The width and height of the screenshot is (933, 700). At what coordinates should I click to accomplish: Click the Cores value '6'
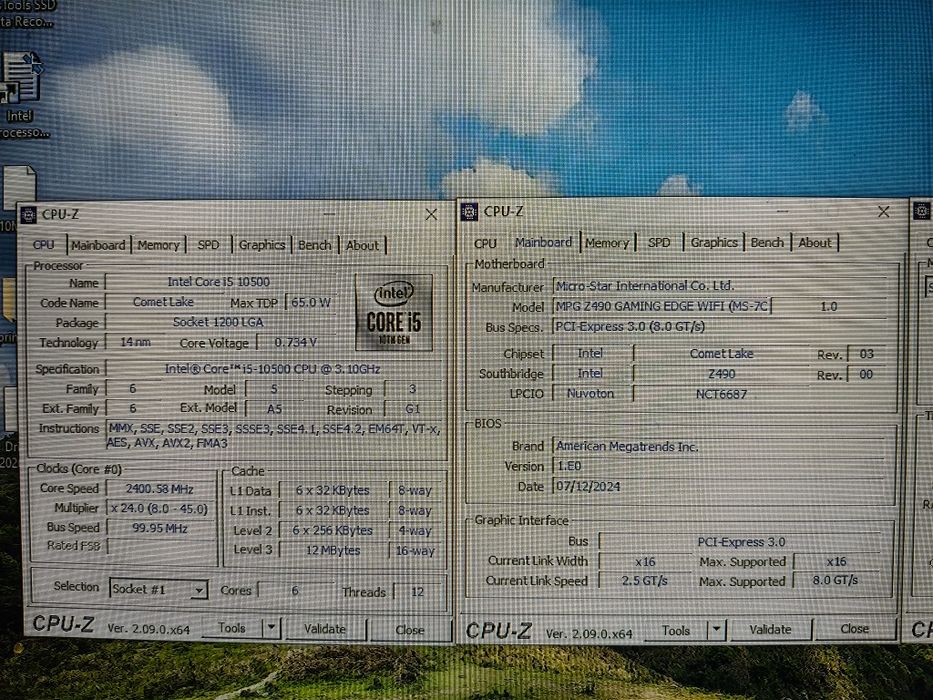(x=295, y=591)
